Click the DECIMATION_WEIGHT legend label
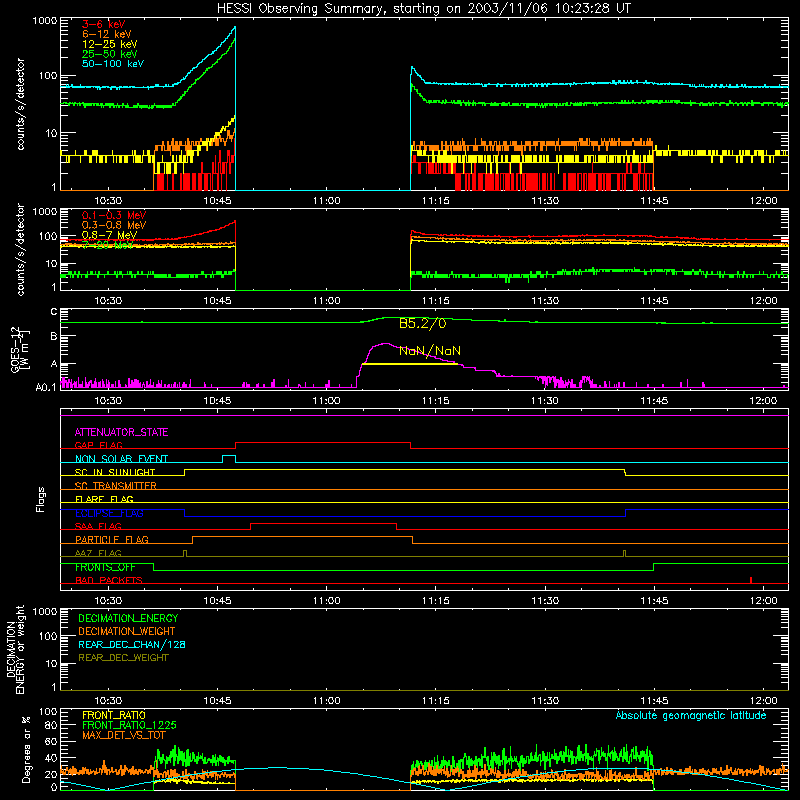 pos(127,632)
